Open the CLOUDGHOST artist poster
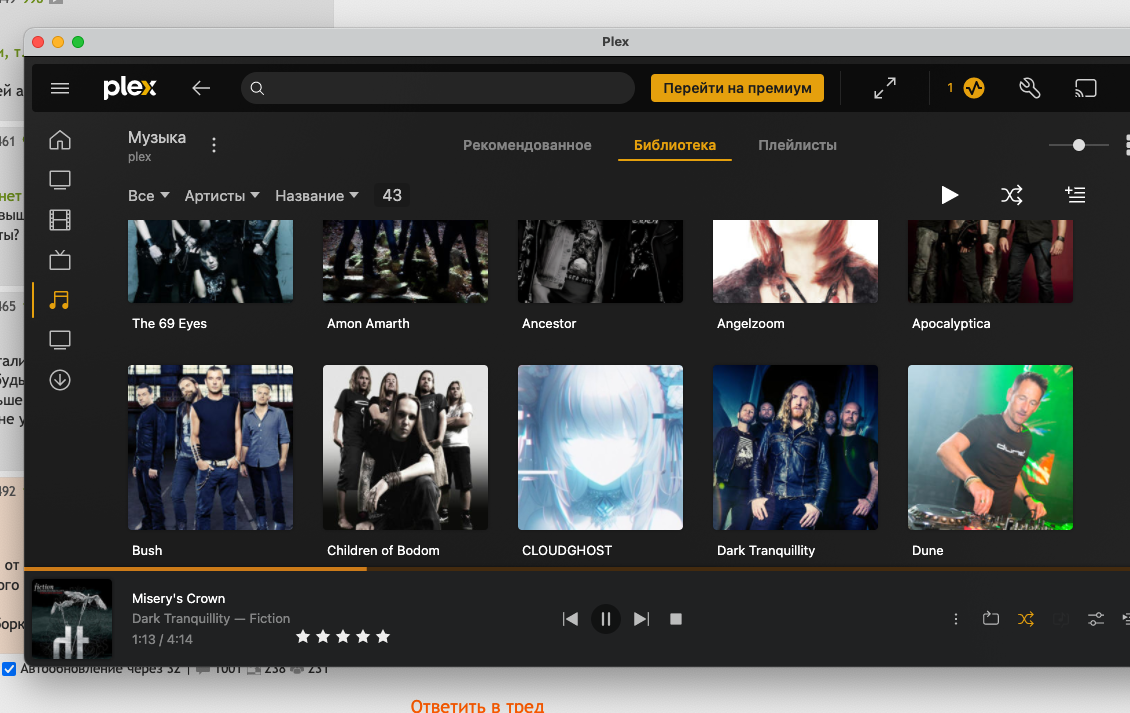 point(600,447)
